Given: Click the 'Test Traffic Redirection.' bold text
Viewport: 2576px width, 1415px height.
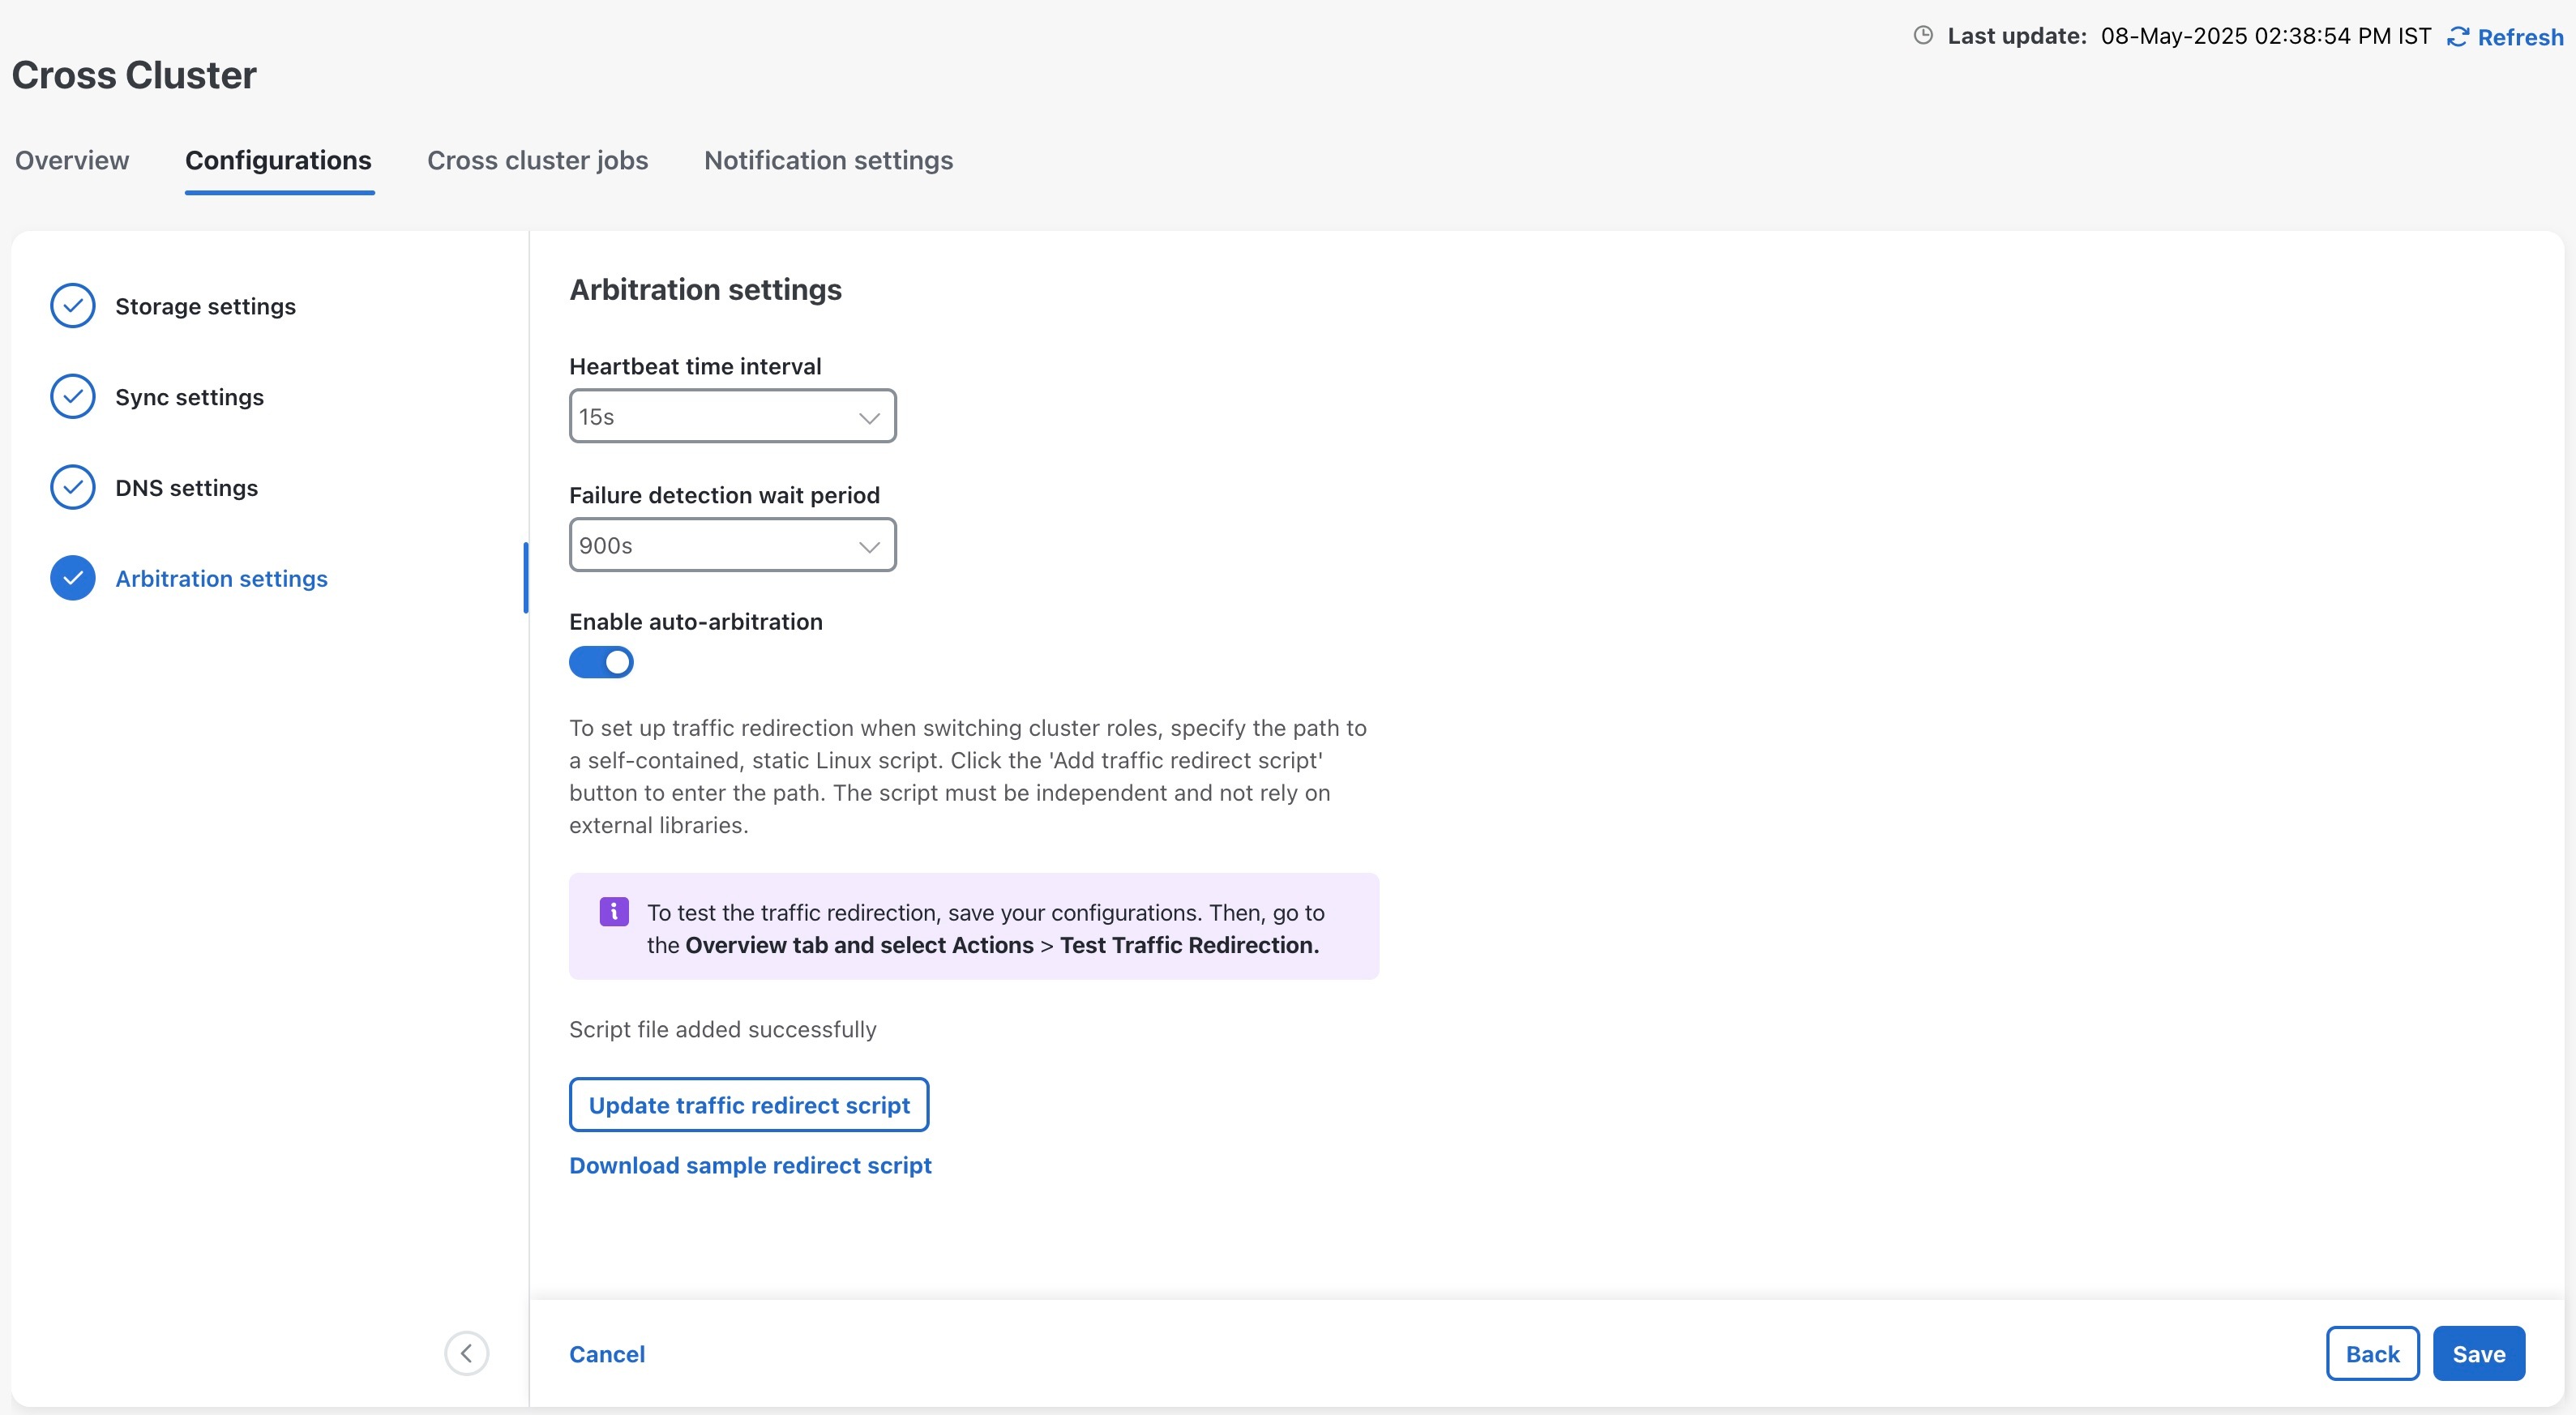Looking at the screenshot, I should [x=1189, y=945].
